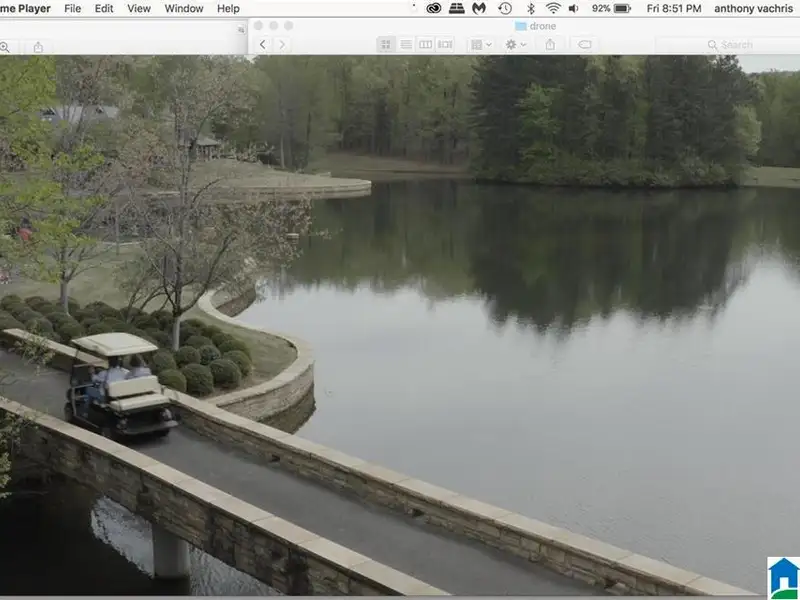Switch Finder to list view
Viewport: 800px width, 600px height.
(406, 45)
